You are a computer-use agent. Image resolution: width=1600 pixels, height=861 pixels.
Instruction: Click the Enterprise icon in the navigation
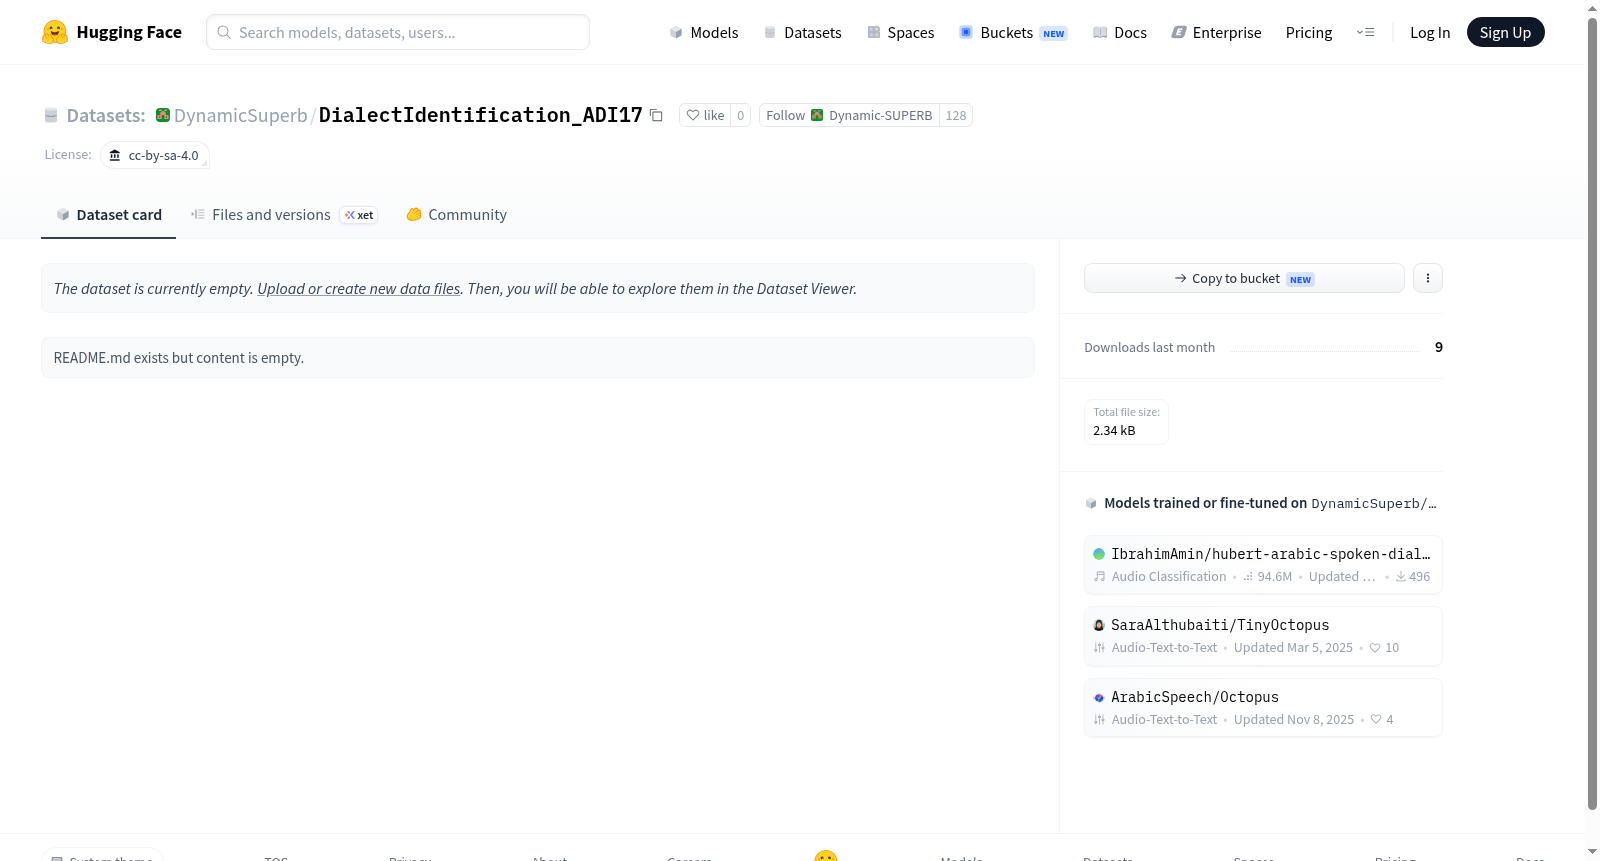1179,32
